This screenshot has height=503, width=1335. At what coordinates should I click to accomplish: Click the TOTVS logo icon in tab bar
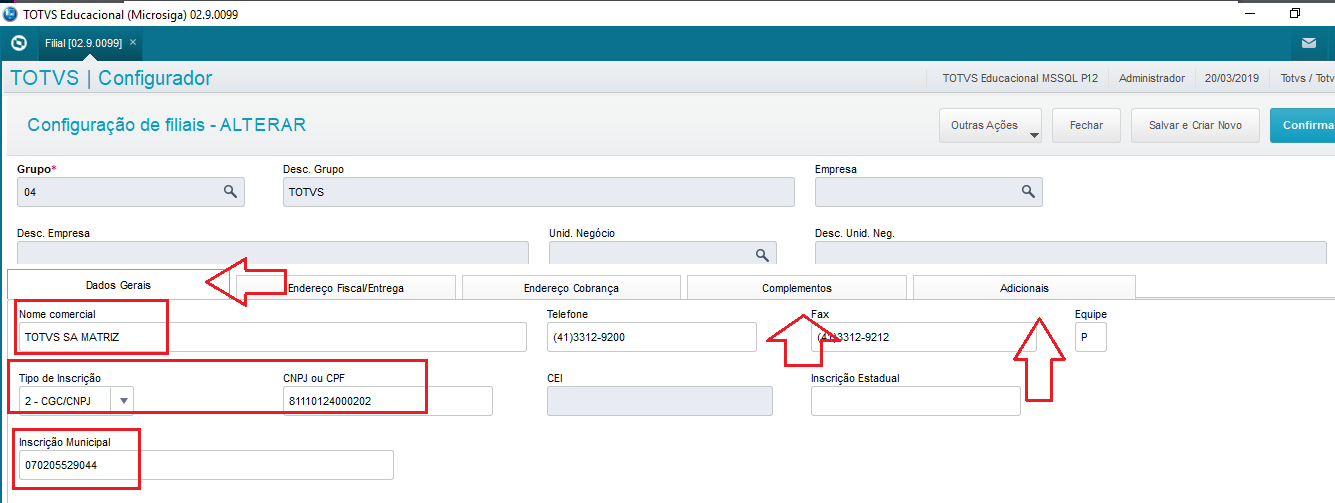(x=17, y=43)
